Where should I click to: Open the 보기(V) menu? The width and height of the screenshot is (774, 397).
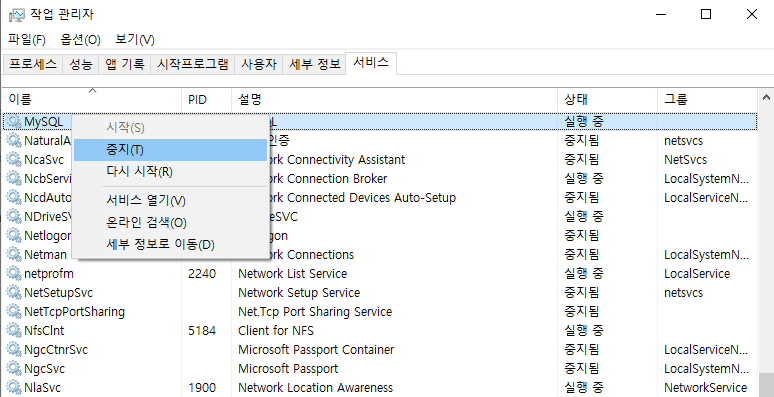point(135,40)
